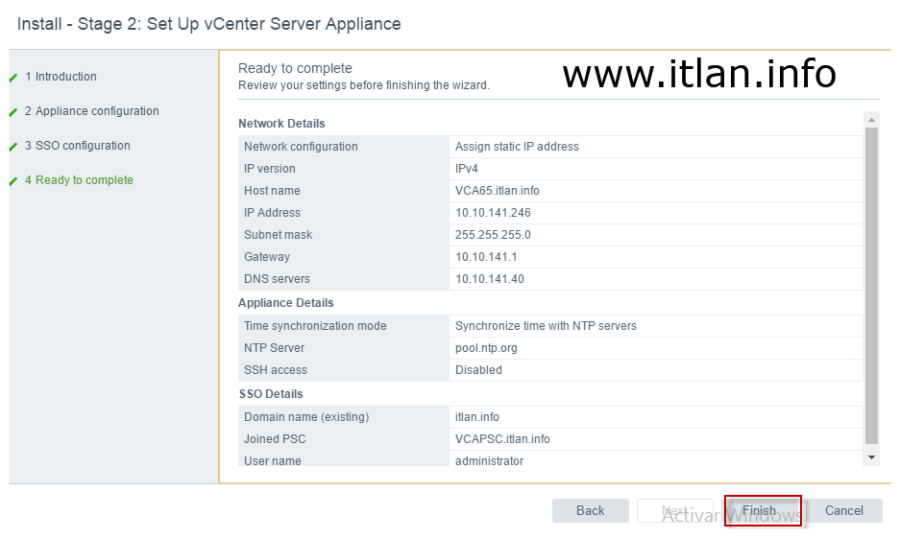Click the SSH access Disabled value
Screen dimensions: 900x538
[x=478, y=370]
